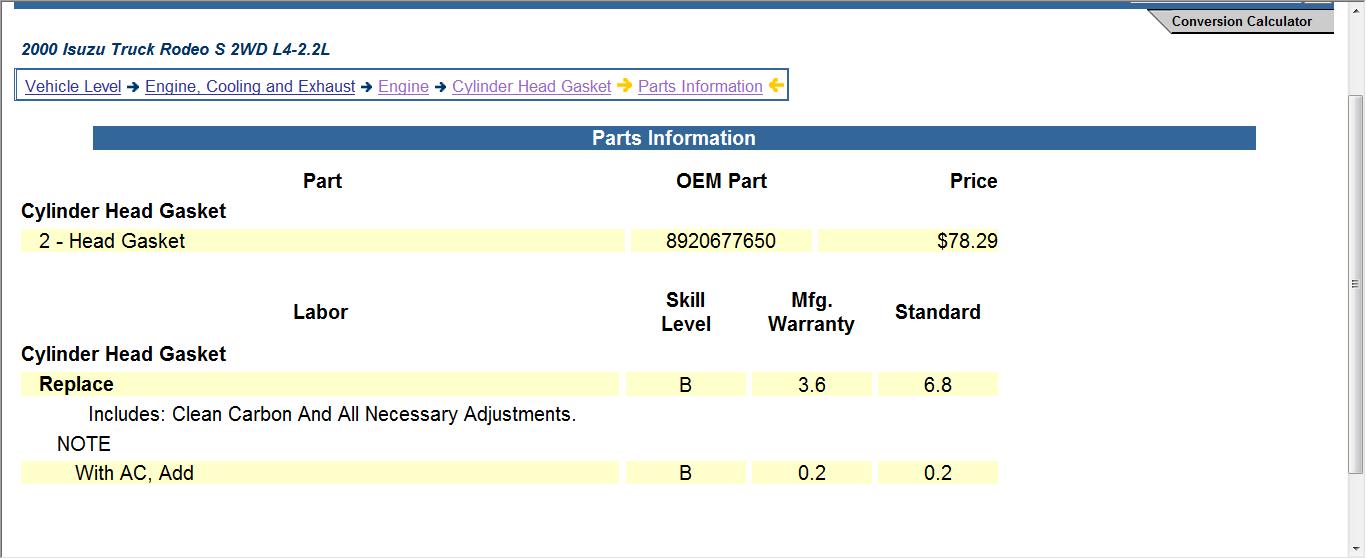Select Replace standard time 6.8
The height and width of the screenshot is (559, 1366).
tap(938, 384)
